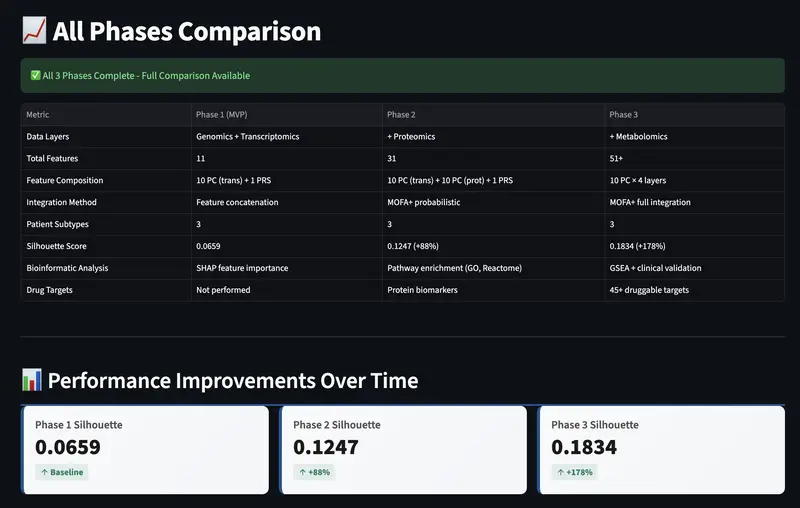Click the '+178%' delta badge
This screenshot has height=508, width=800.
[x=574, y=472]
